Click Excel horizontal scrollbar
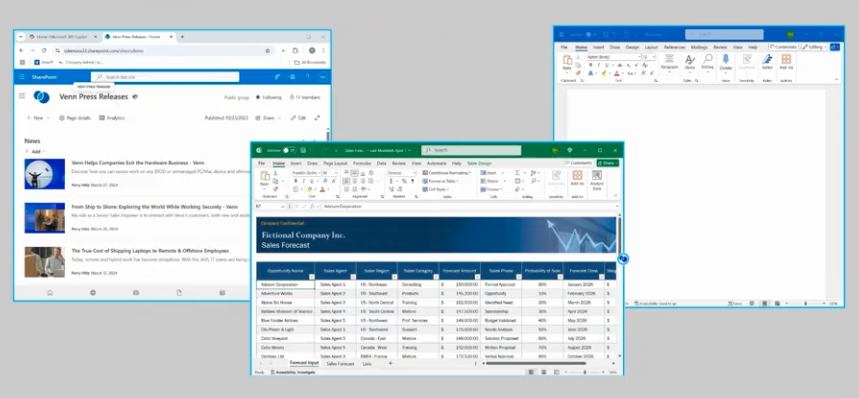The image size is (859, 398). pyautogui.click(x=535, y=363)
